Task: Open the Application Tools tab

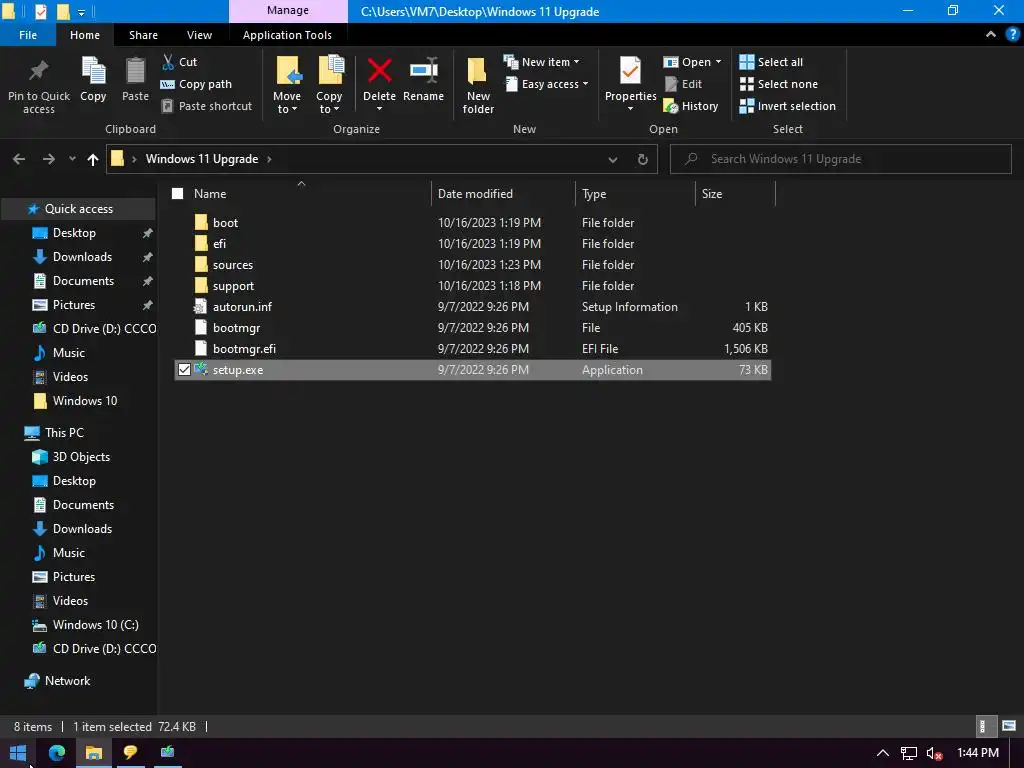Action: pos(287,35)
